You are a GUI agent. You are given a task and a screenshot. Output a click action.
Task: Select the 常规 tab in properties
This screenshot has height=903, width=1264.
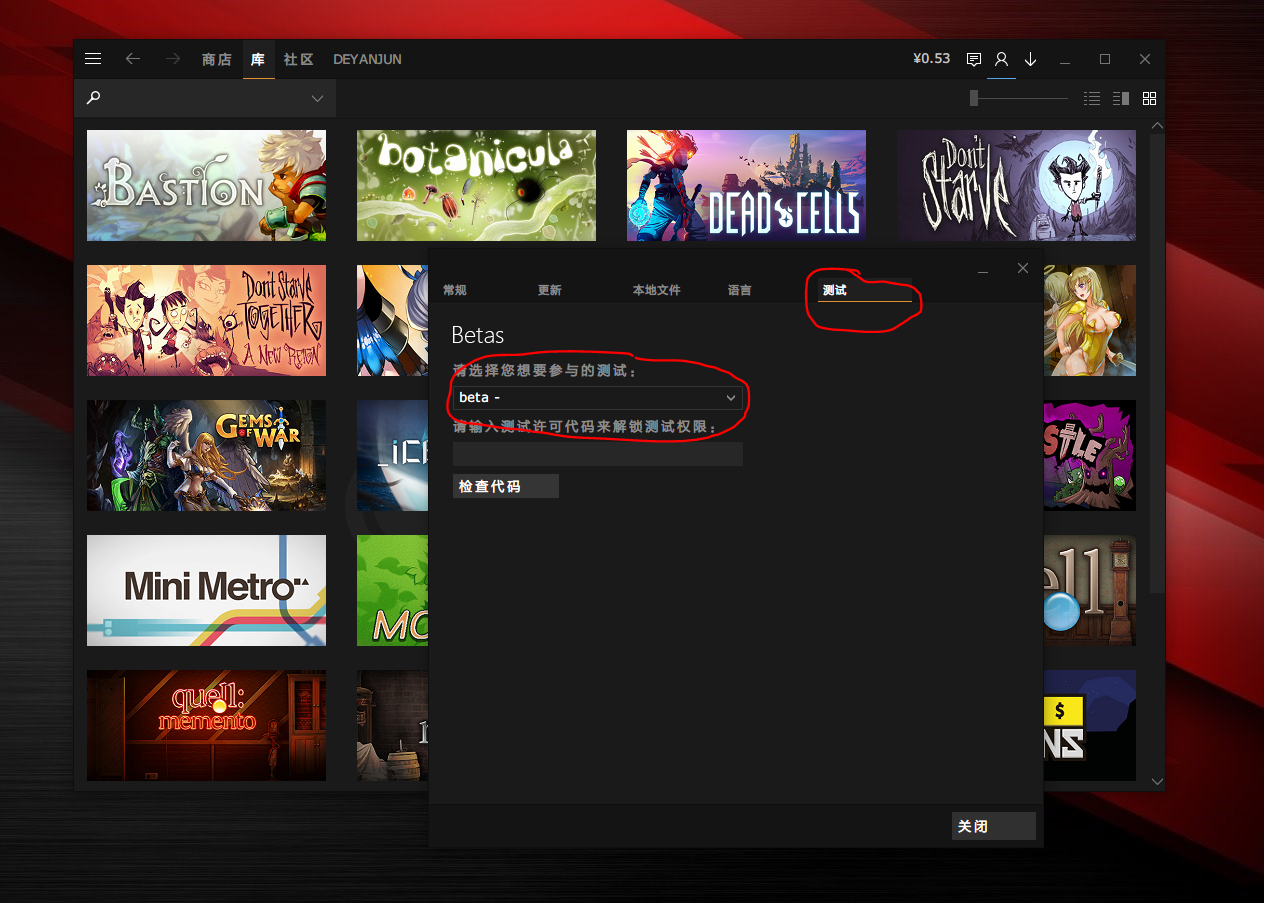[455, 290]
